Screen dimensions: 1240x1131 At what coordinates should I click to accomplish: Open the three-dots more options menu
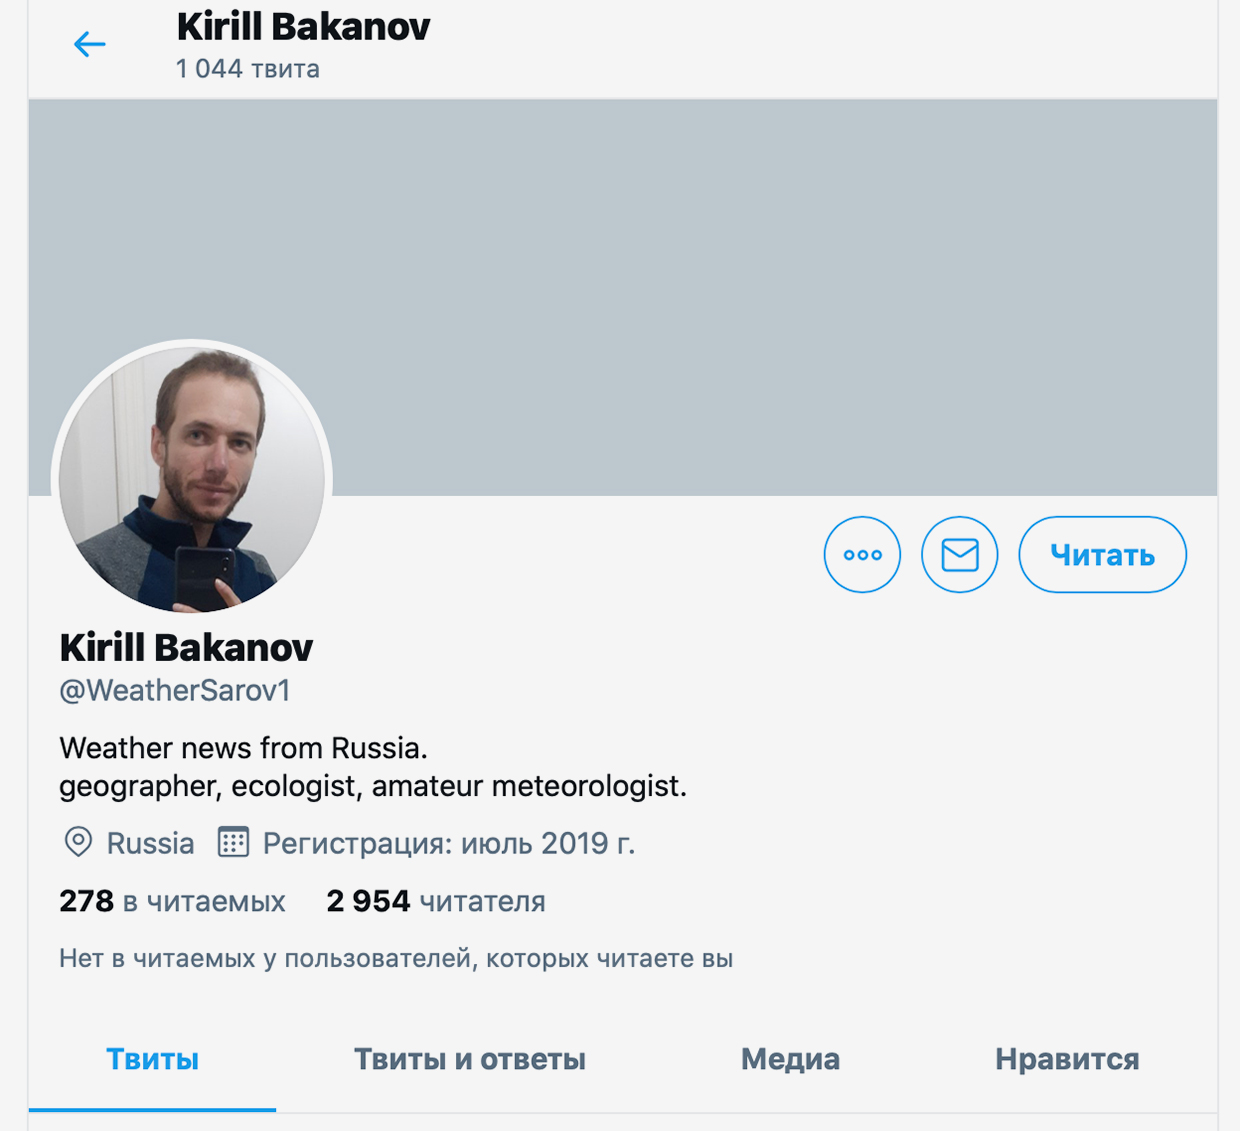862,554
